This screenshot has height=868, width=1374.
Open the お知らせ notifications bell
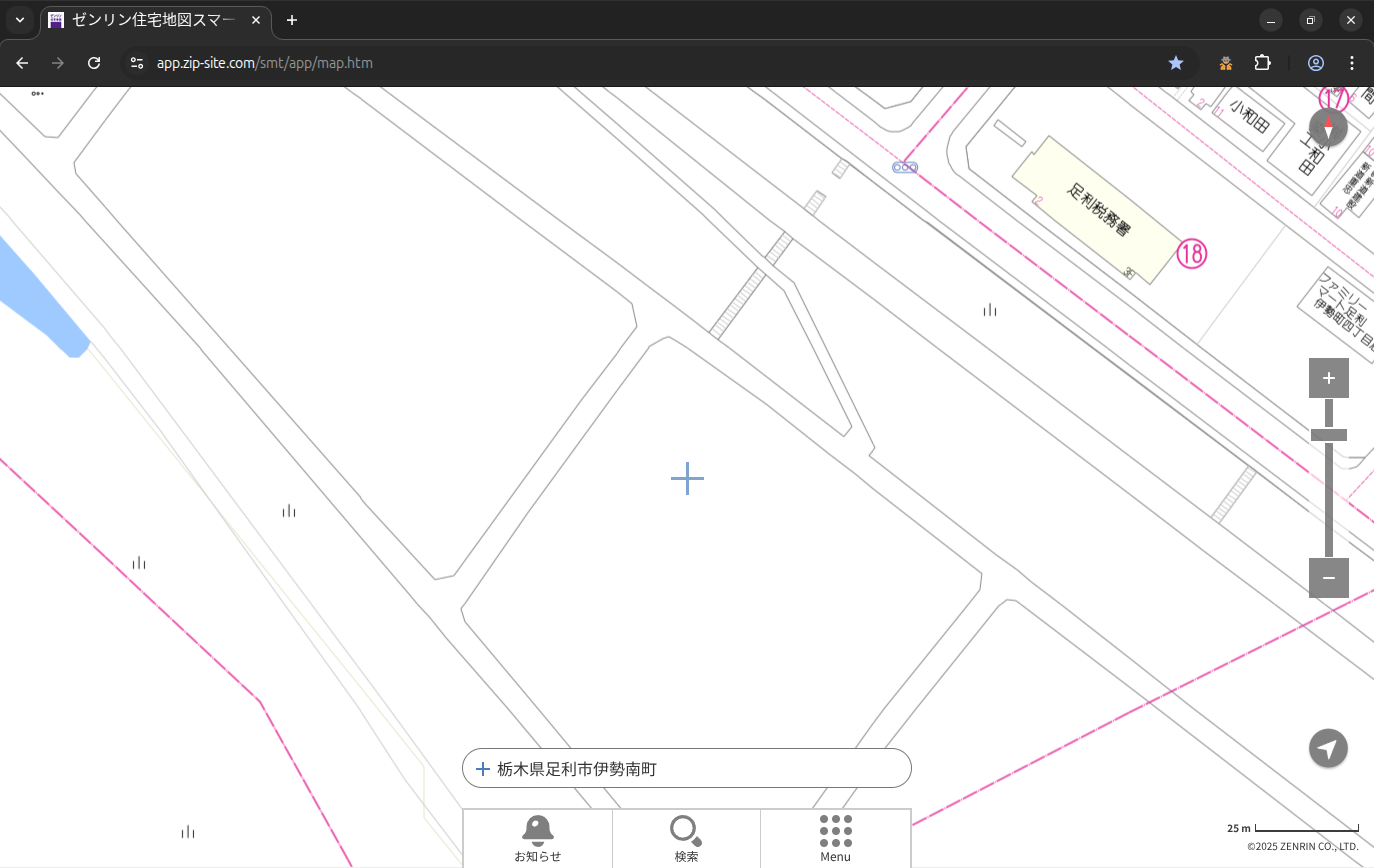tap(537, 837)
